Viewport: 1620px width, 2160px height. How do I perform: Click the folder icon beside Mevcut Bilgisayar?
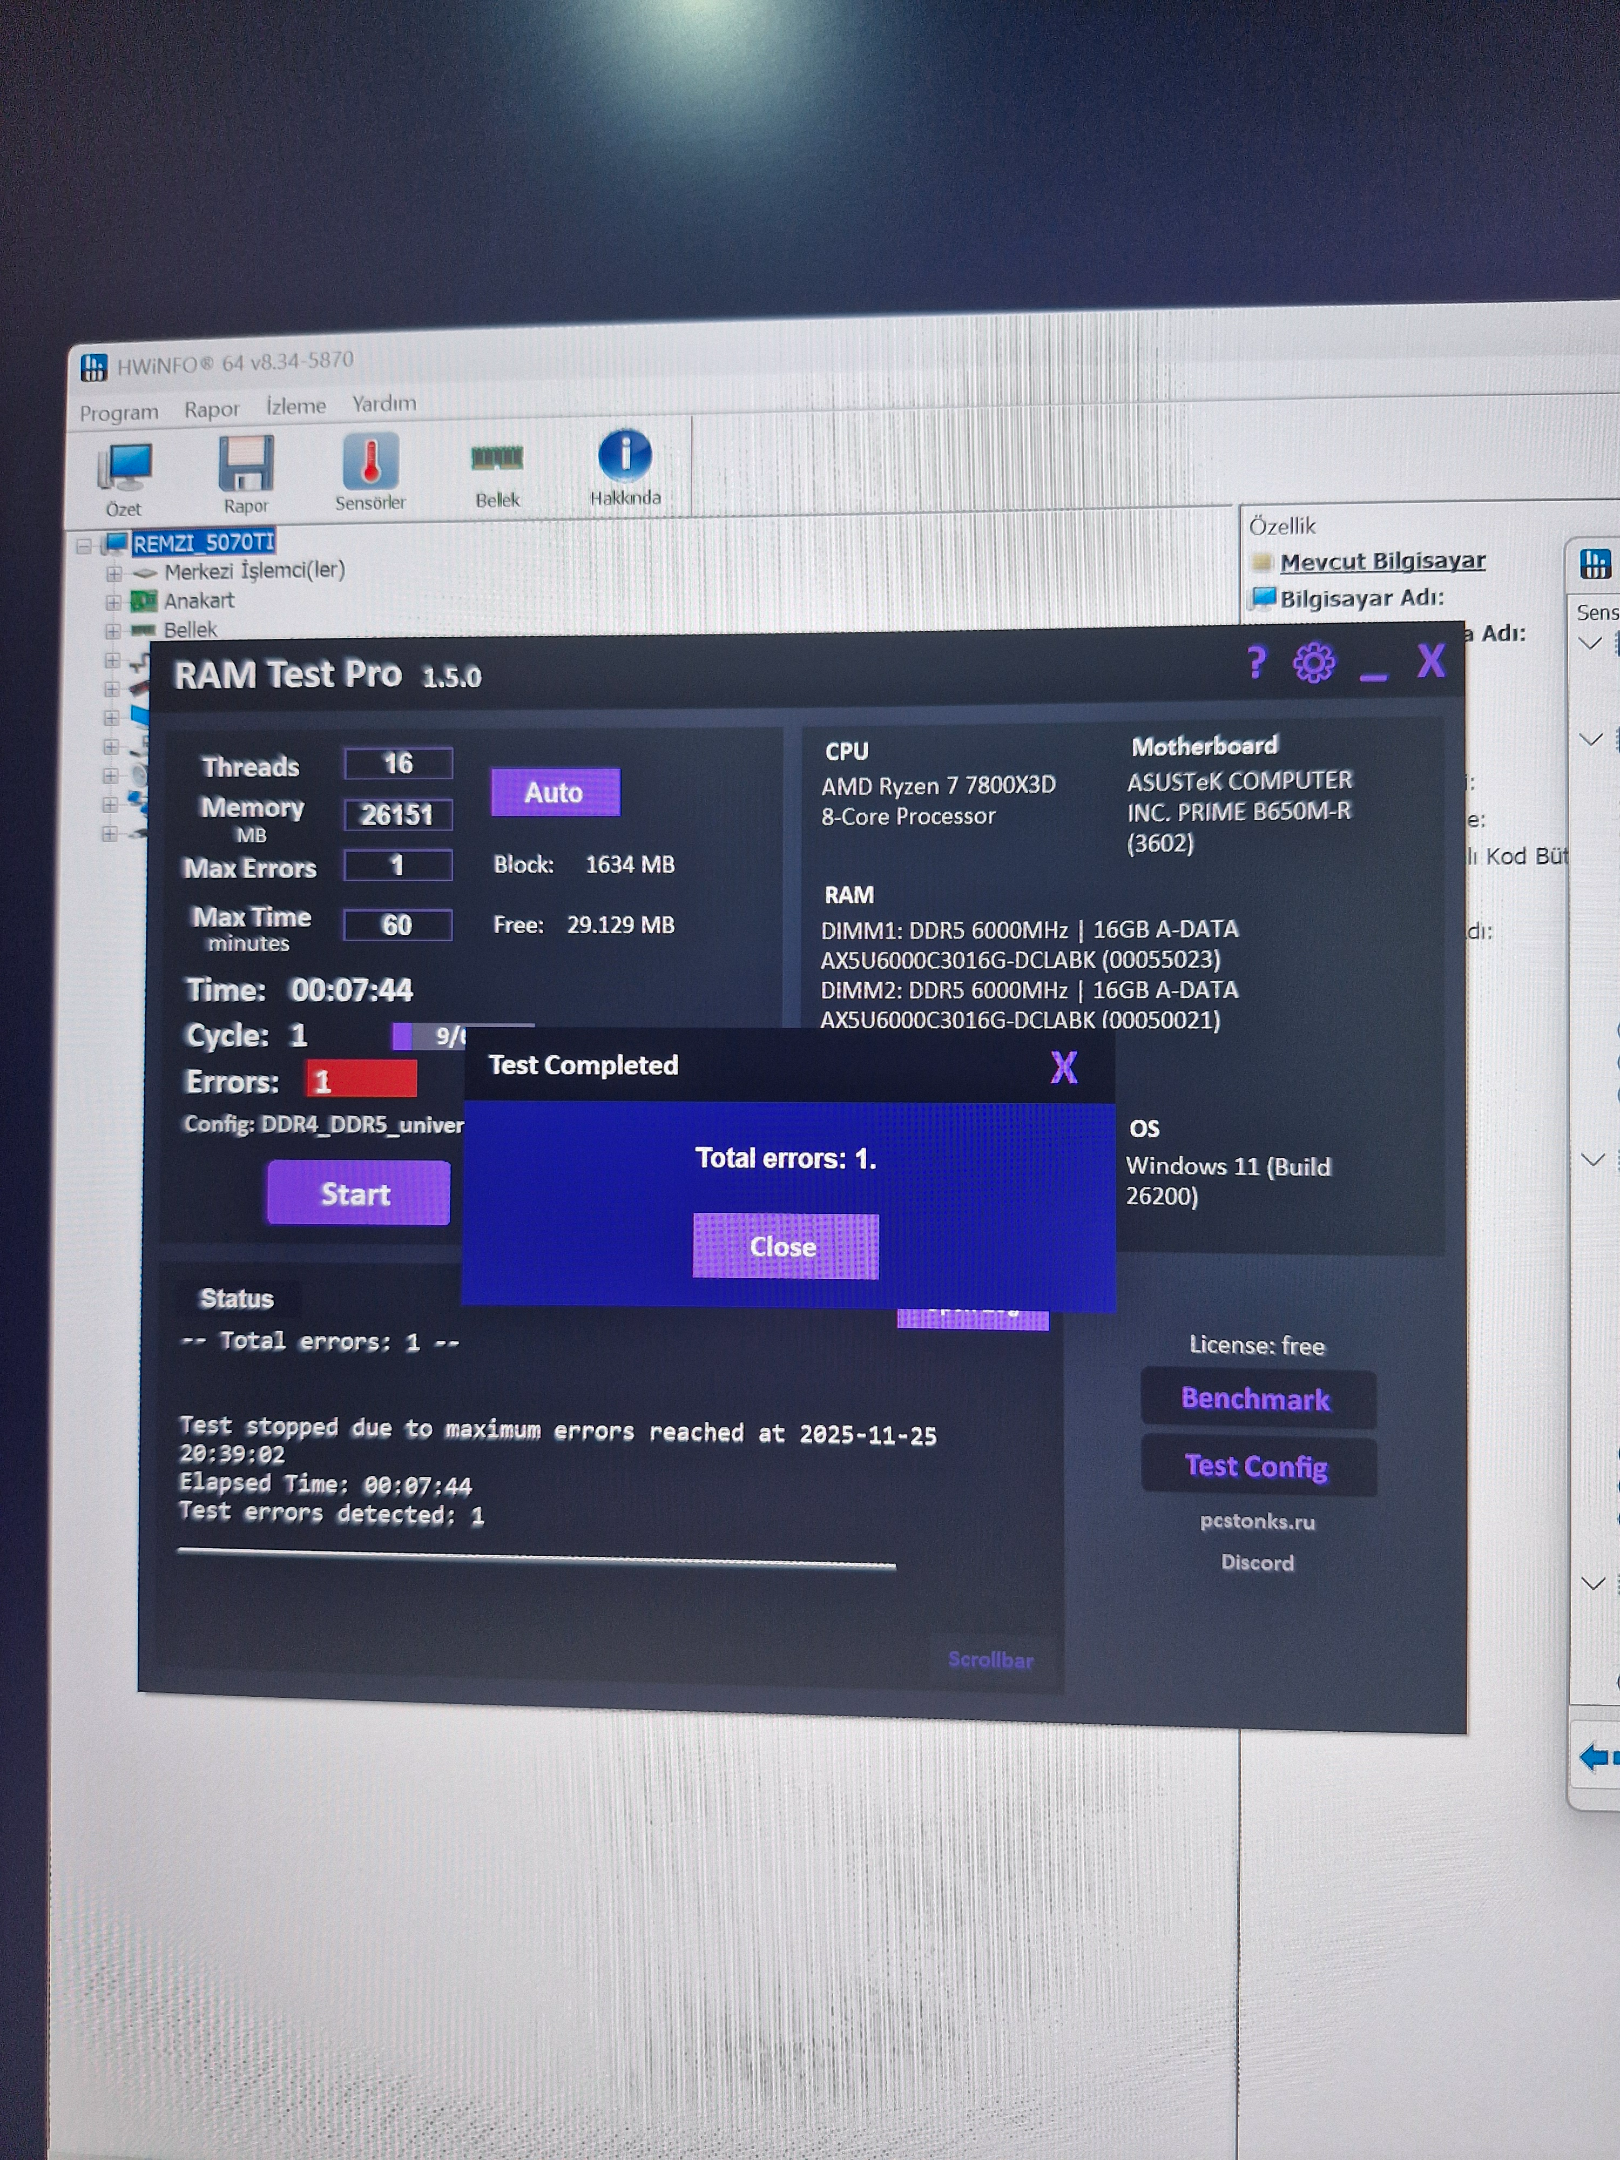(x=1263, y=562)
